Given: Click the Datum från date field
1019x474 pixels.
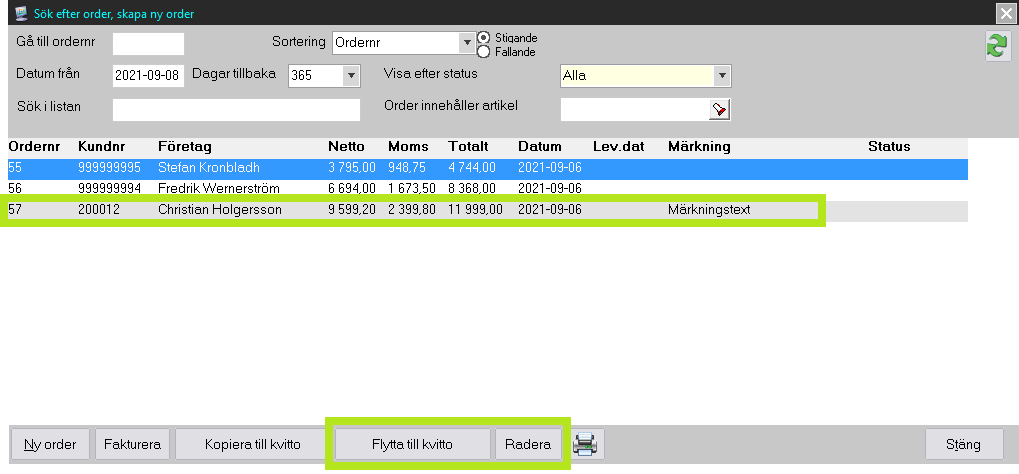Looking at the screenshot, I should click(147, 76).
